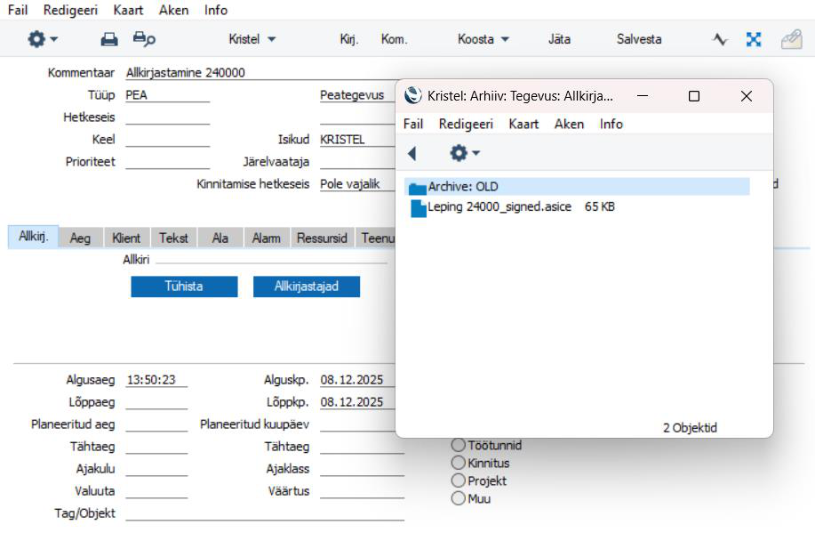Image resolution: width=815 pixels, height=557 pixels.
Task: Click the Tag/Objekt input field
Action: click(x=265, y=513)
